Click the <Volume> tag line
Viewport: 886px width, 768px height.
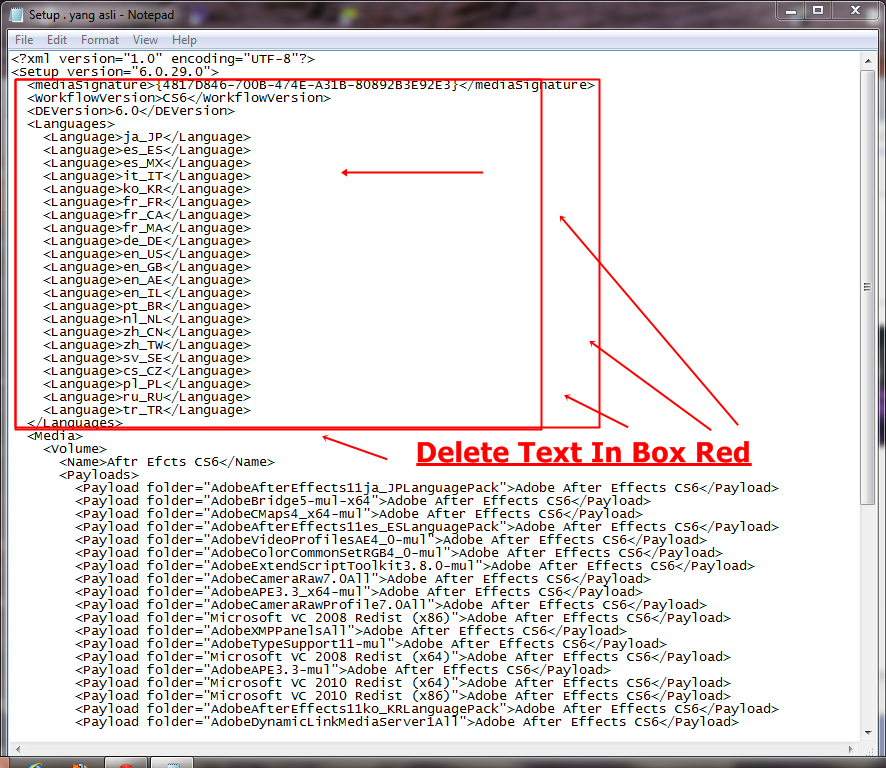(75, 449)
